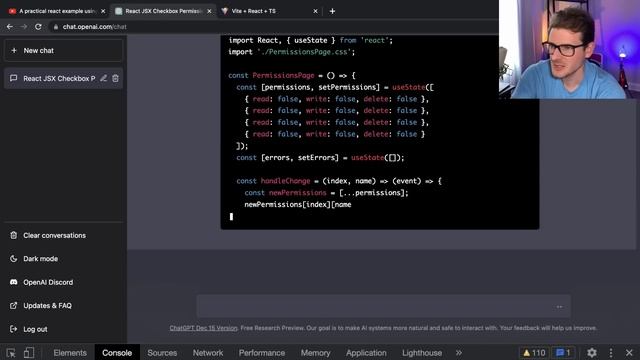Click the Updates & FAQ external-link icon
640x360 pixels.
[x=13, y=306]
